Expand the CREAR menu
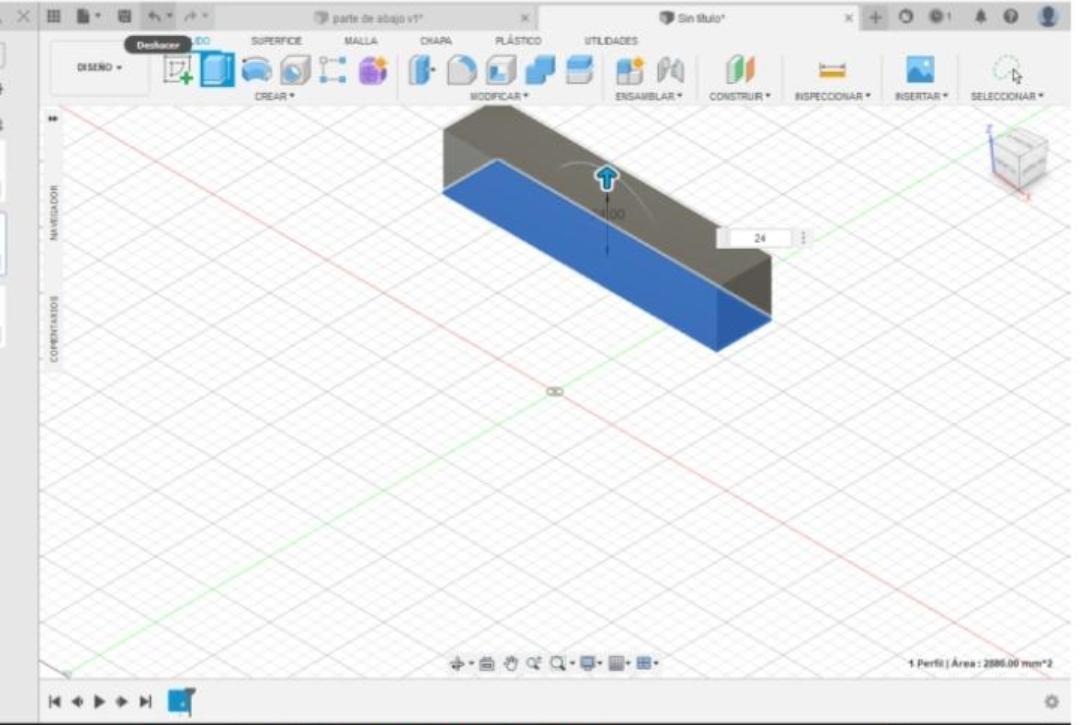This screenshot has height=725, width=1080. coord(274,96)
